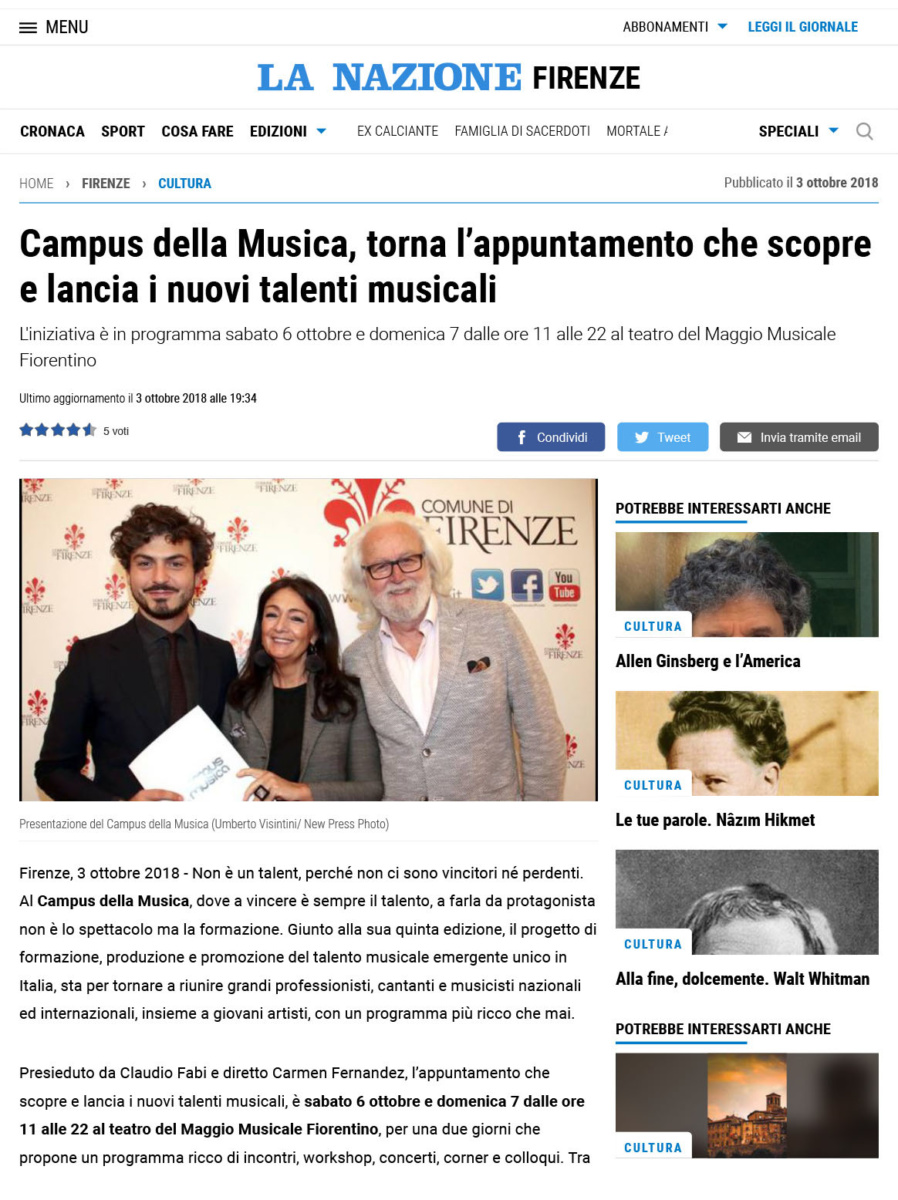Share article via Facebook Condividi button
Image resolution: width=898 pixels, height=1200 pixels.
click(x=551, y=437)
